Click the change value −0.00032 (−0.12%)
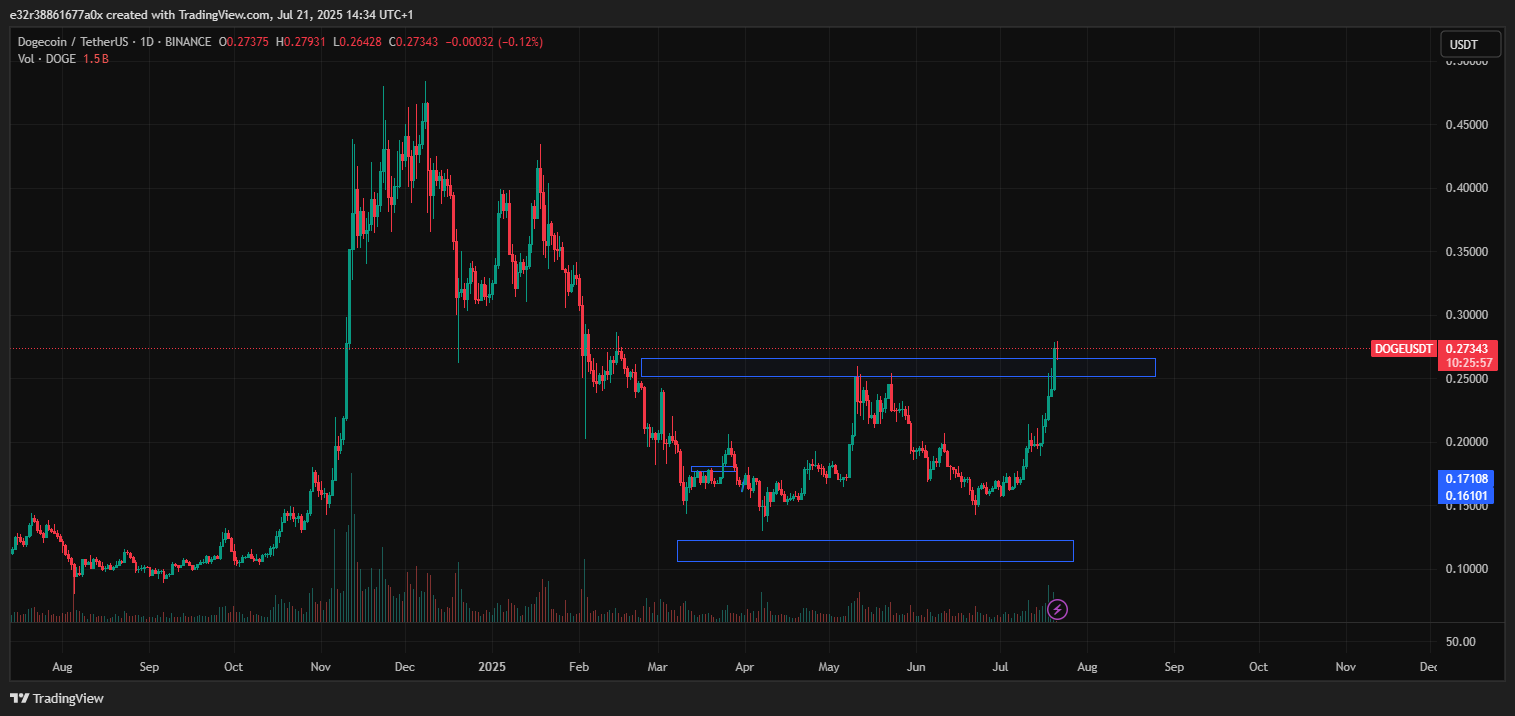This screenshot has width=1515, height=716. click(496, 42)
